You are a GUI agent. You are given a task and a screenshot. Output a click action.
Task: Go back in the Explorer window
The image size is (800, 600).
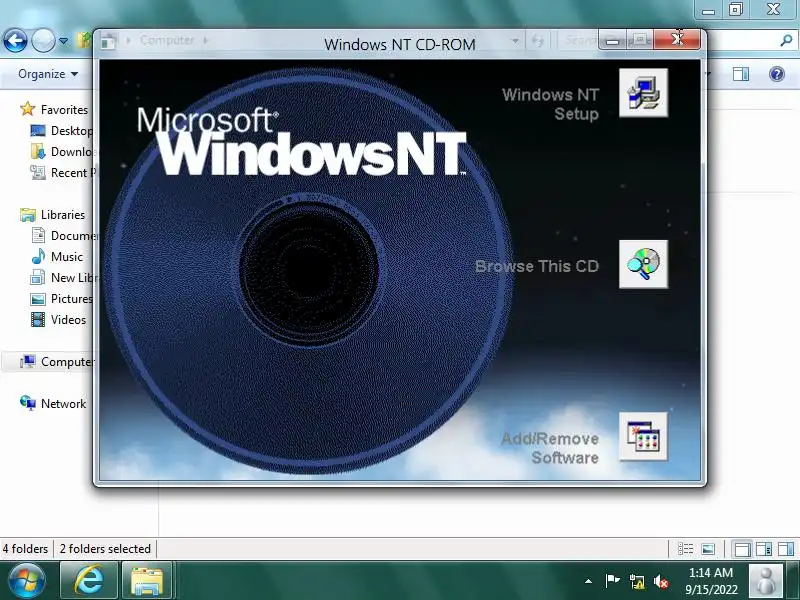pyautogui.click(x=15, y=40)
